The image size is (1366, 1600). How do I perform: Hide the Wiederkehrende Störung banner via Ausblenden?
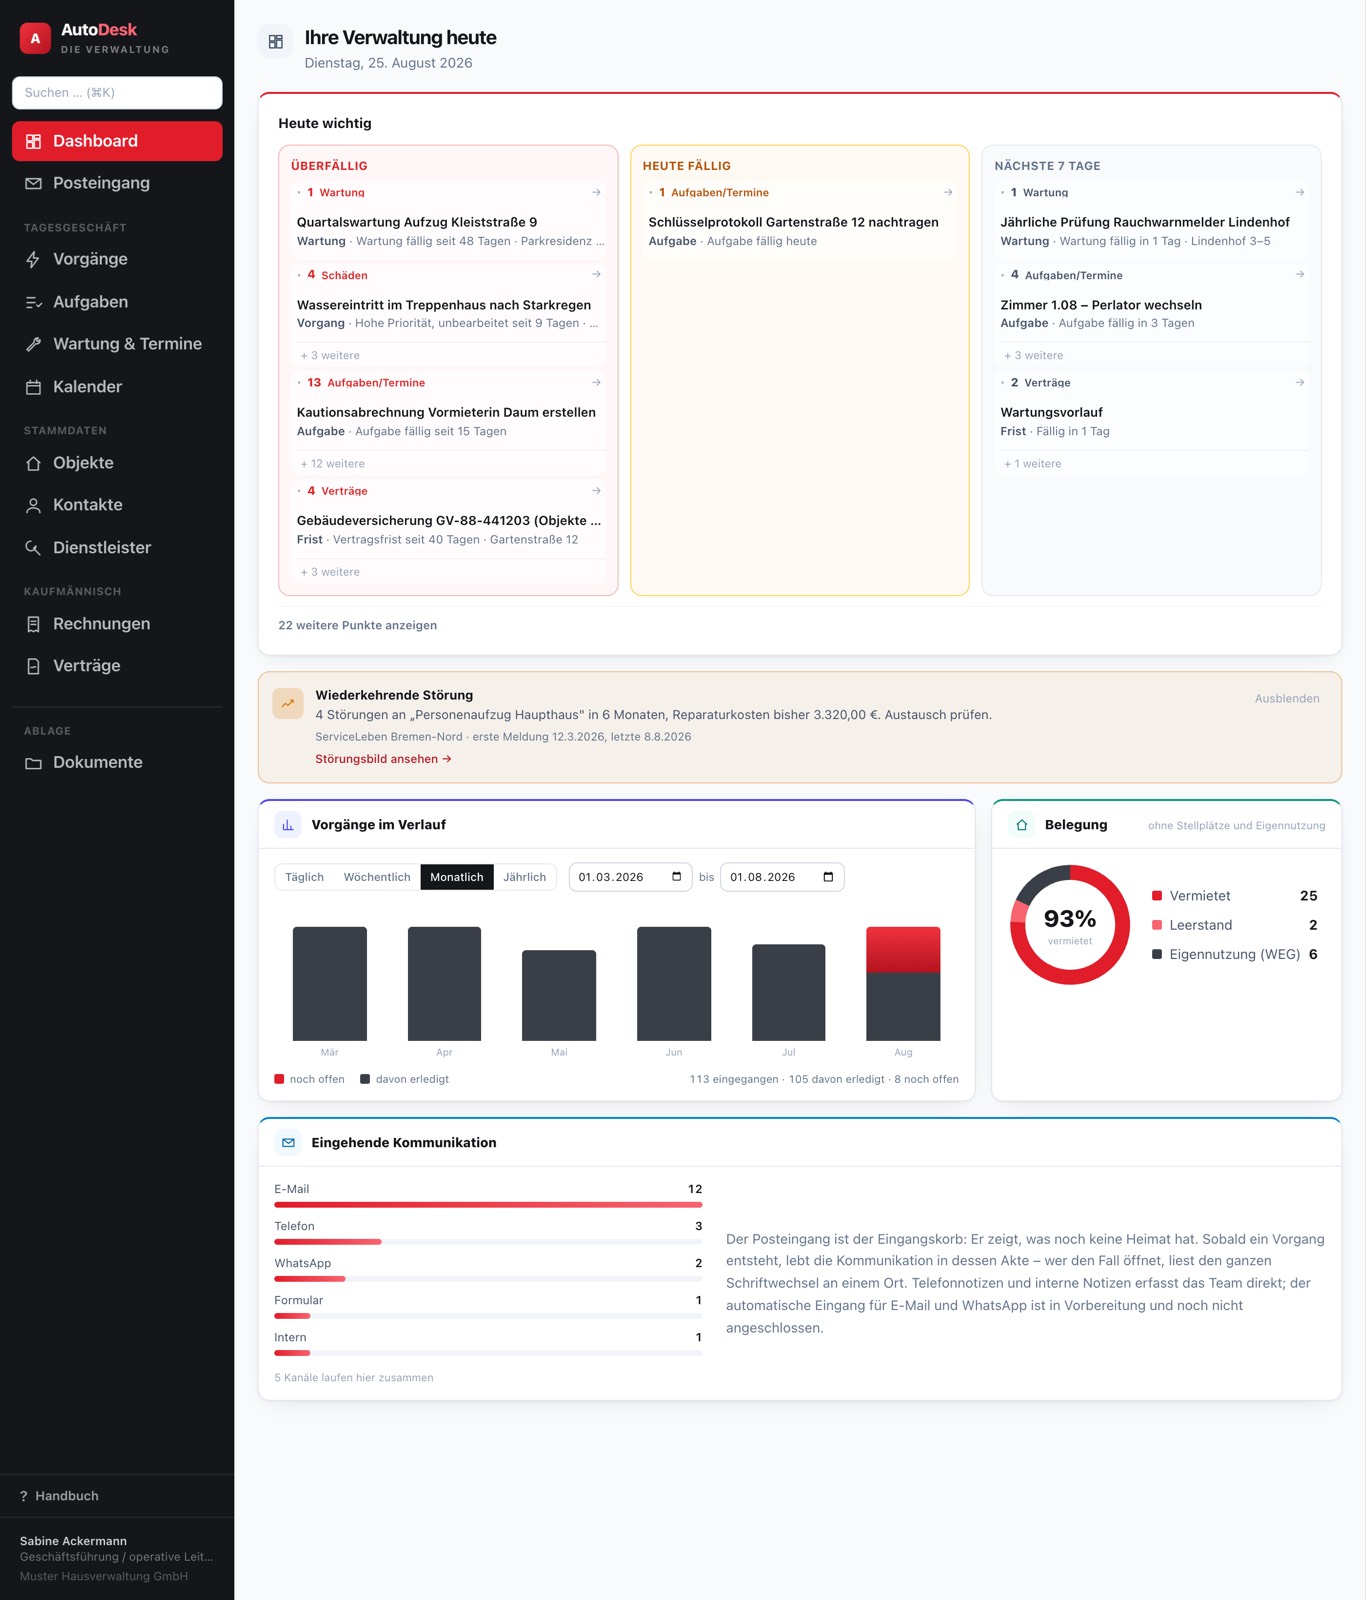pyautogui.click(x=1287, y=699)
